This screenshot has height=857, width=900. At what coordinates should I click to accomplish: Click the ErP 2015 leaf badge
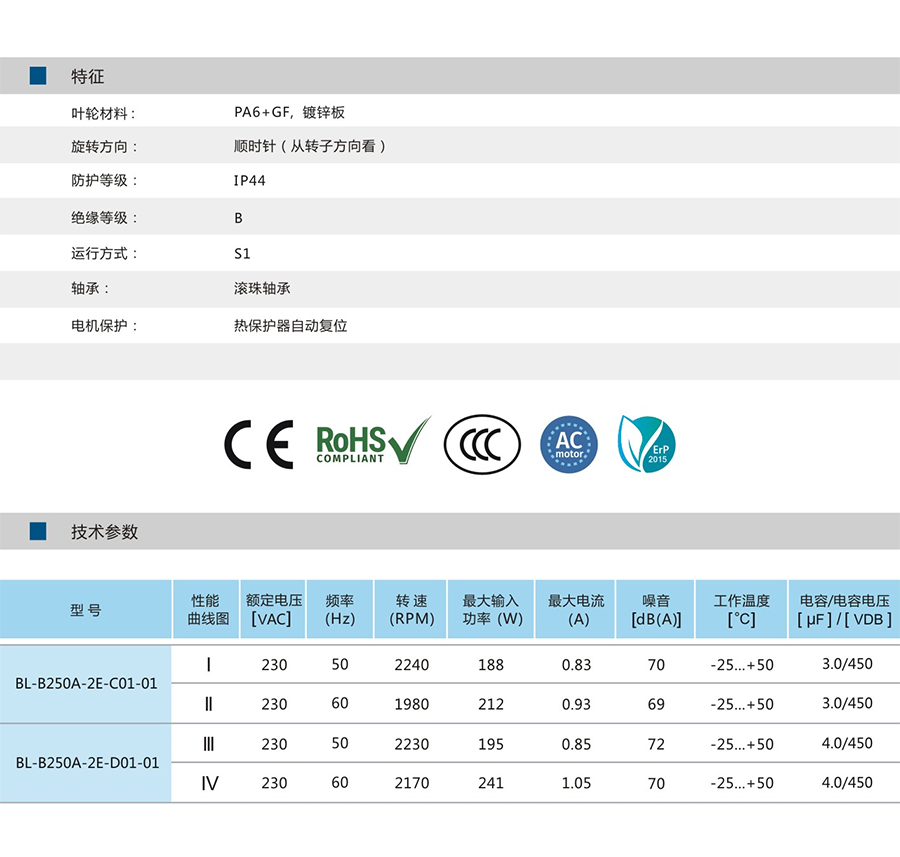tap(646, 444)
